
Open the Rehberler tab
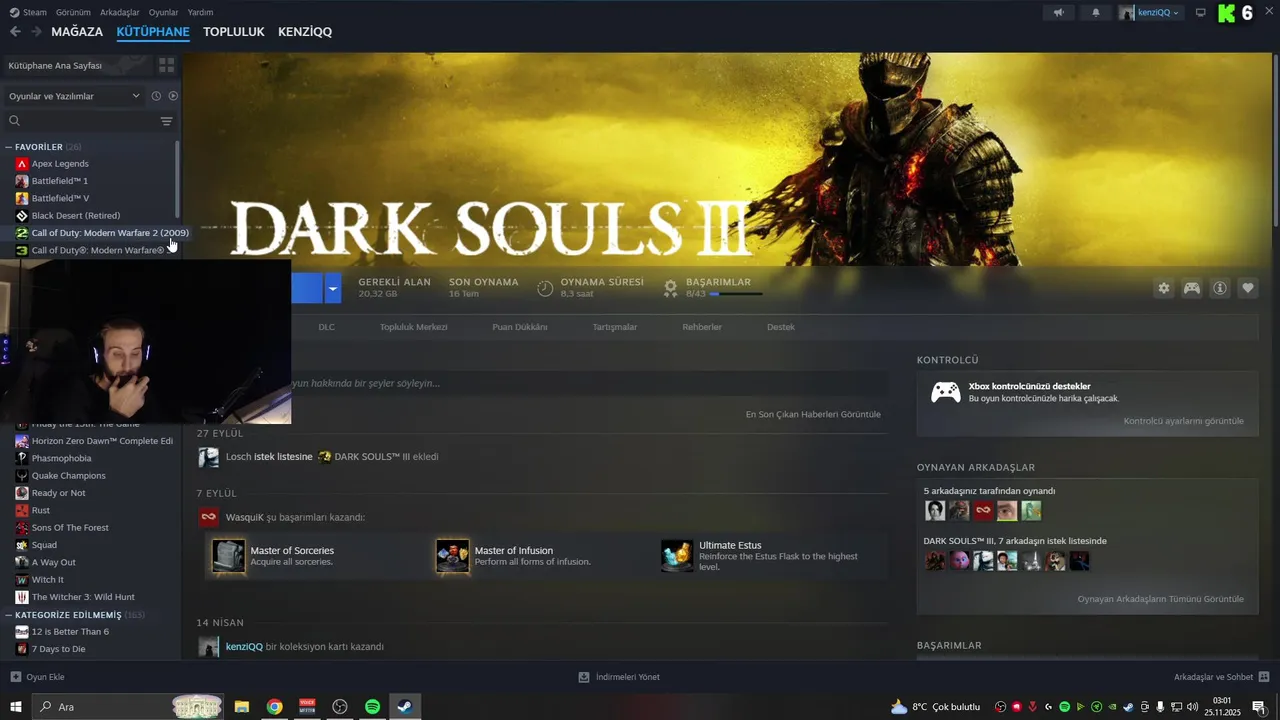point(702,327)
